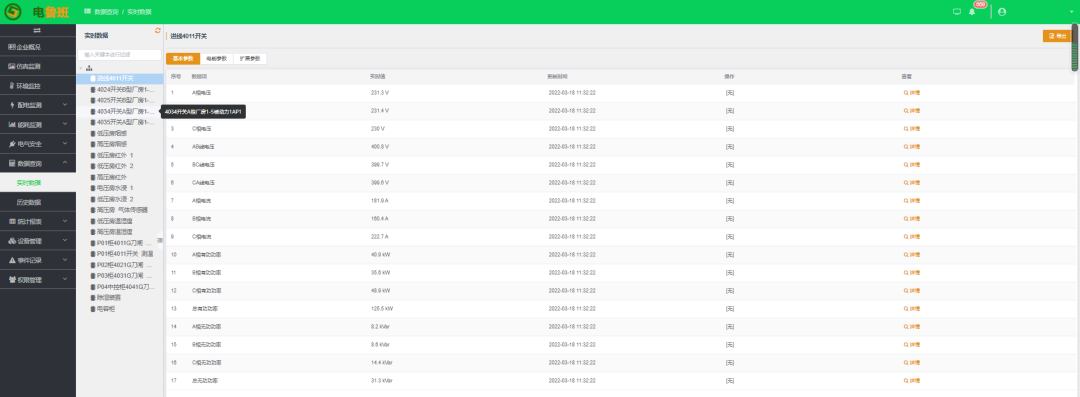Open the 环境监控 sidebar item
The height and width of the screenshot is (397, 1080).
(x=38, y=86)
